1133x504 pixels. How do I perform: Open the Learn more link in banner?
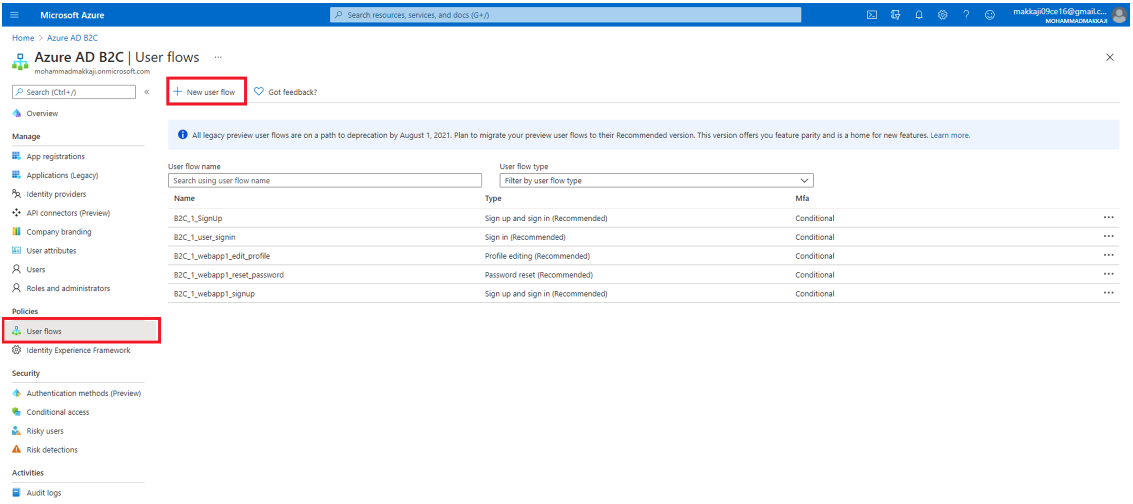(950, 135)
